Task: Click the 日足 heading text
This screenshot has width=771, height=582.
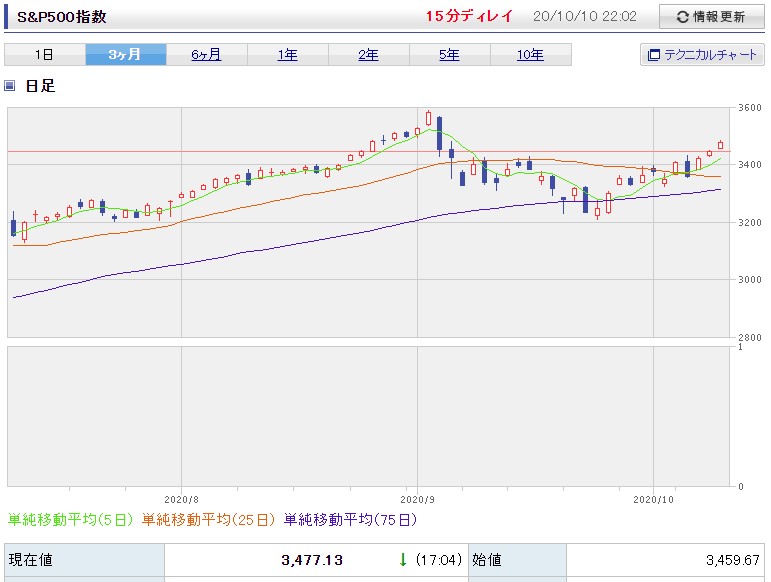Action: coord(40,86)
